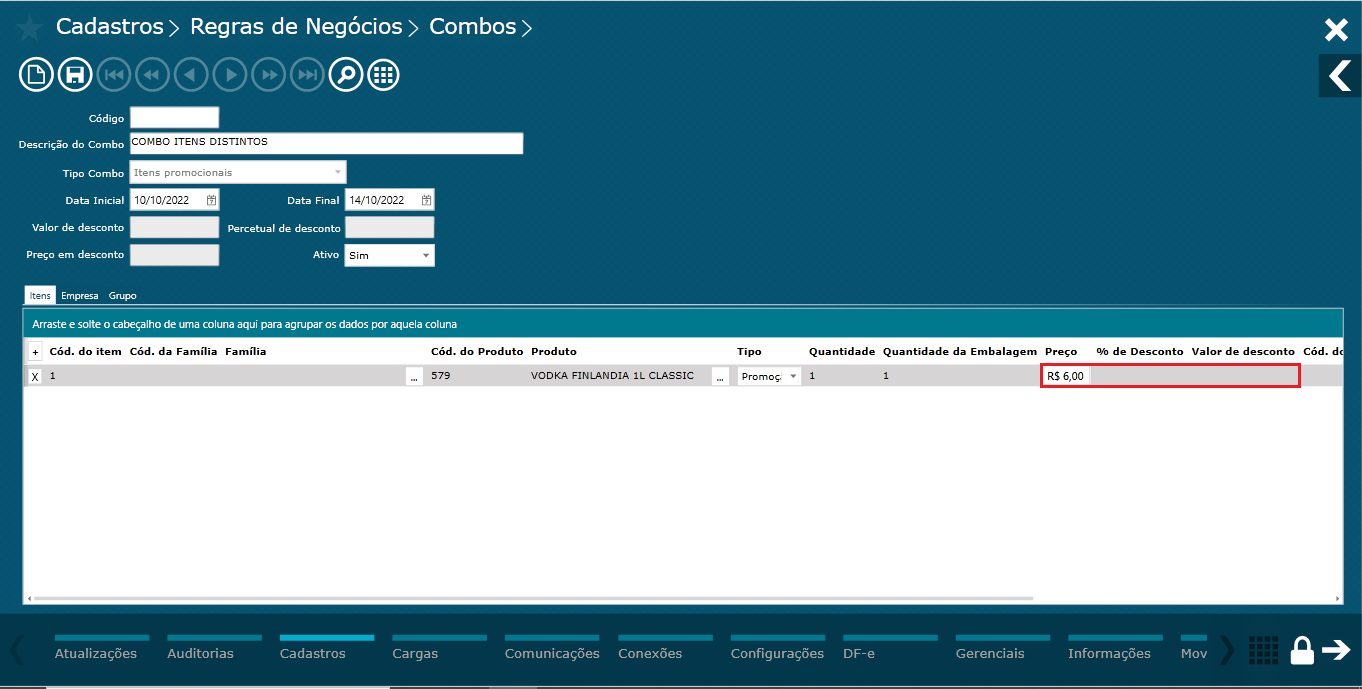The image size is (1362, 689).
Task: Open Conexões menu
Action: pyautogui.click(x=650, y=652)
